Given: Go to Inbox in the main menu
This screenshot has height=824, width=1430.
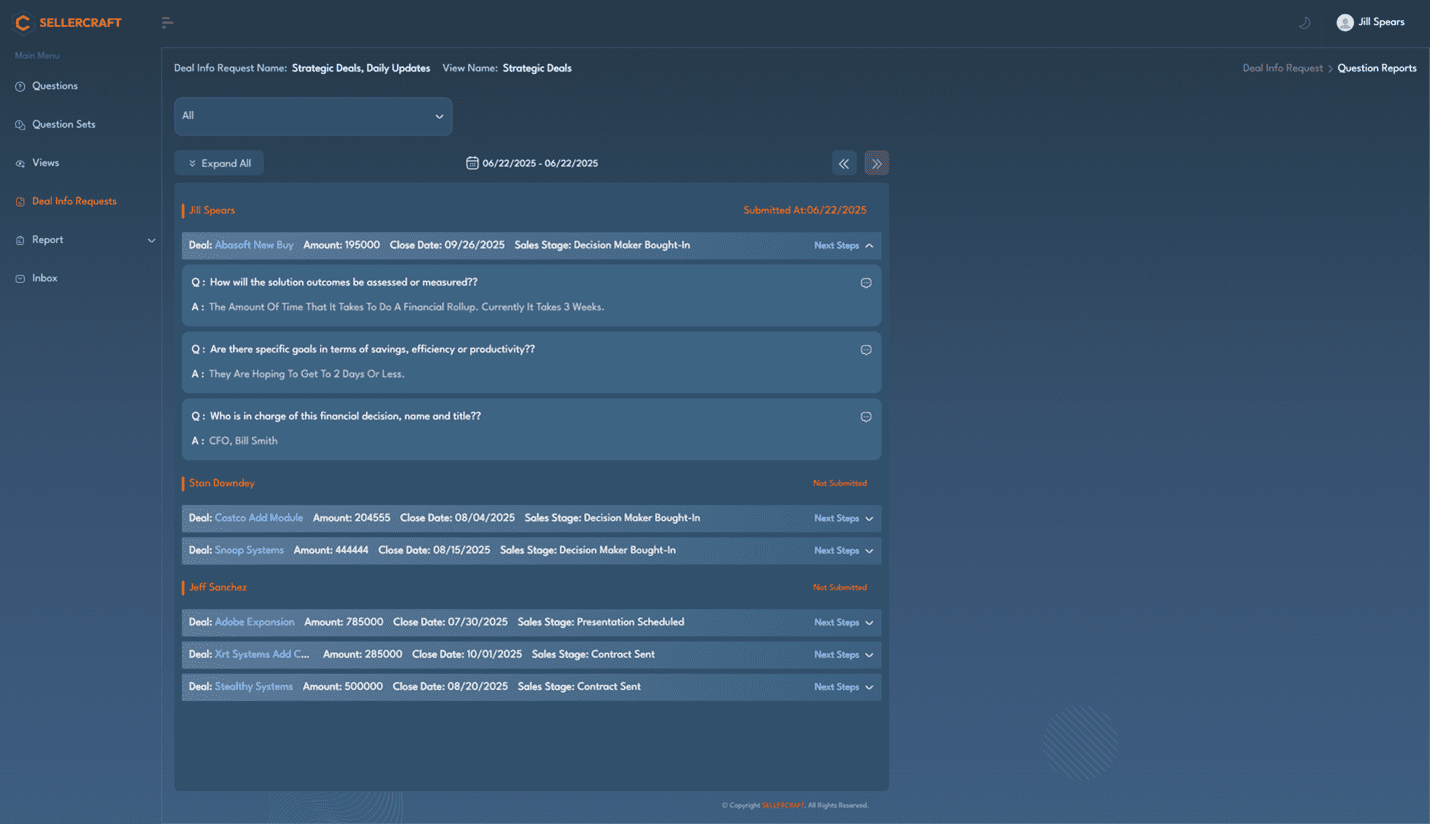Looking at the screenshot, I should (44, 278).
